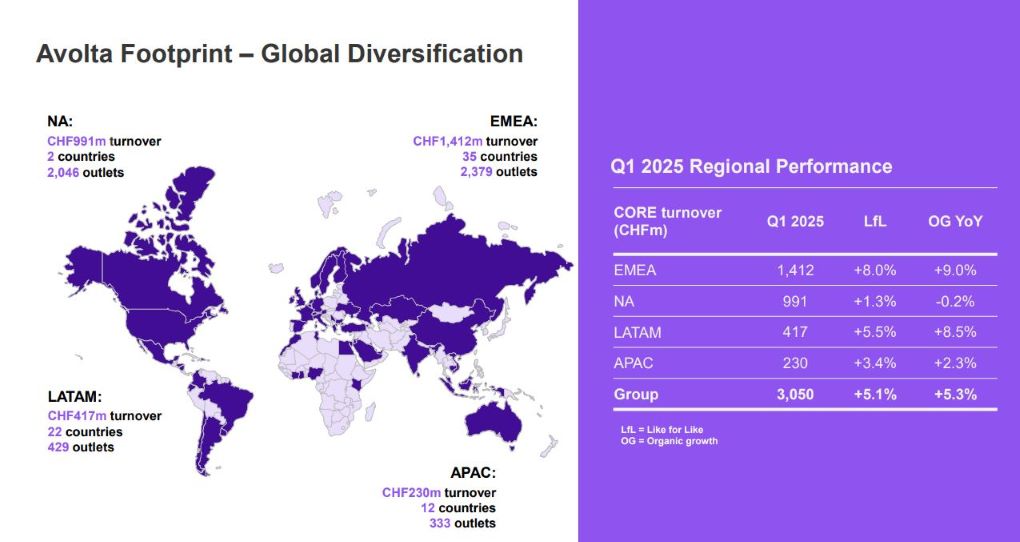
Task: Click '2,379 outlets' text
Action: click(x=498, y=172)
